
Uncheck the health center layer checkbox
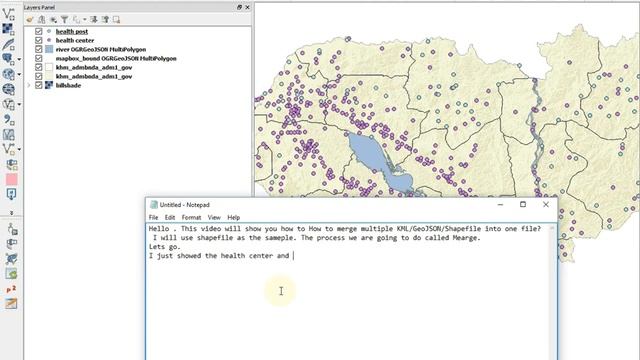(39, 40)
